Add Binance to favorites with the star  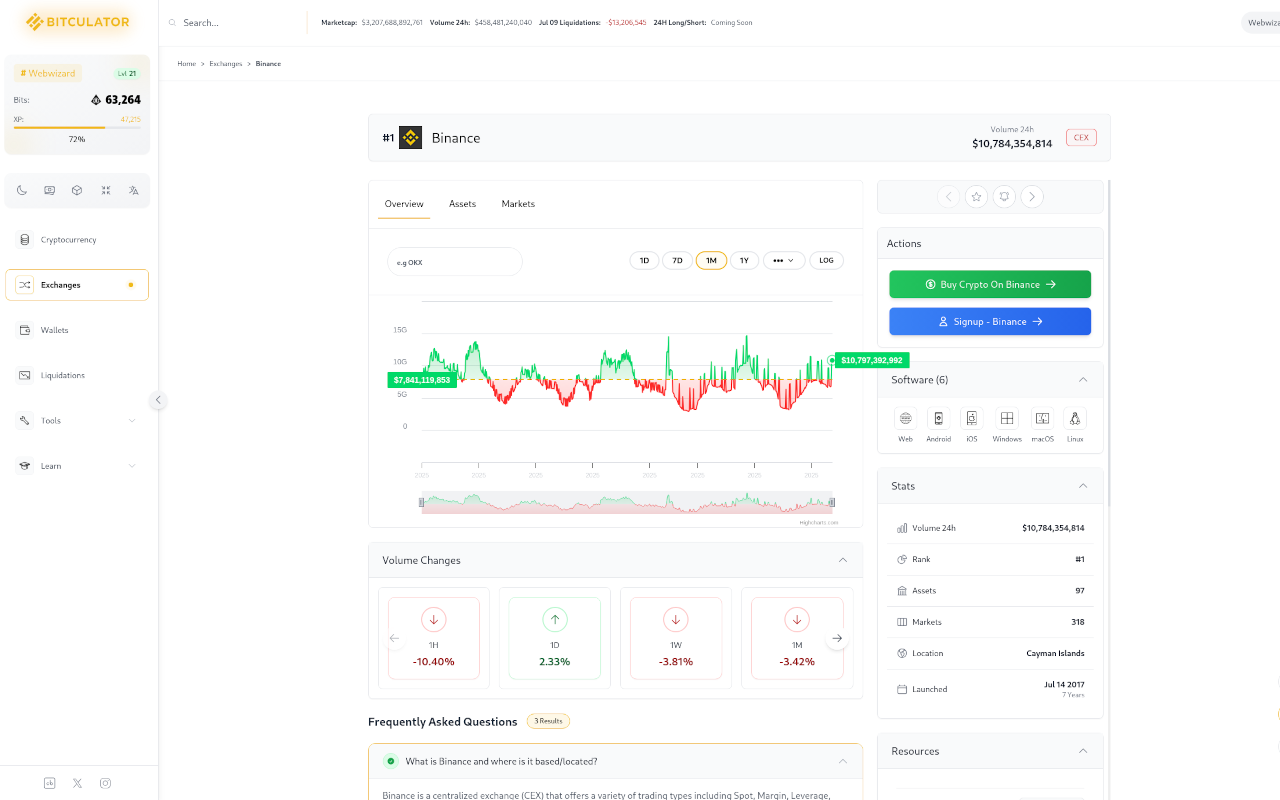(976, 197)
